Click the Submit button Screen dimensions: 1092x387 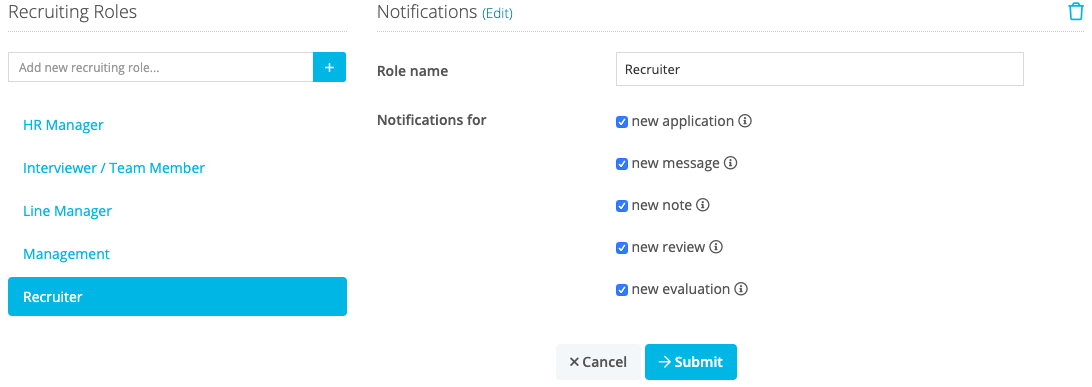tap(691, 362)
